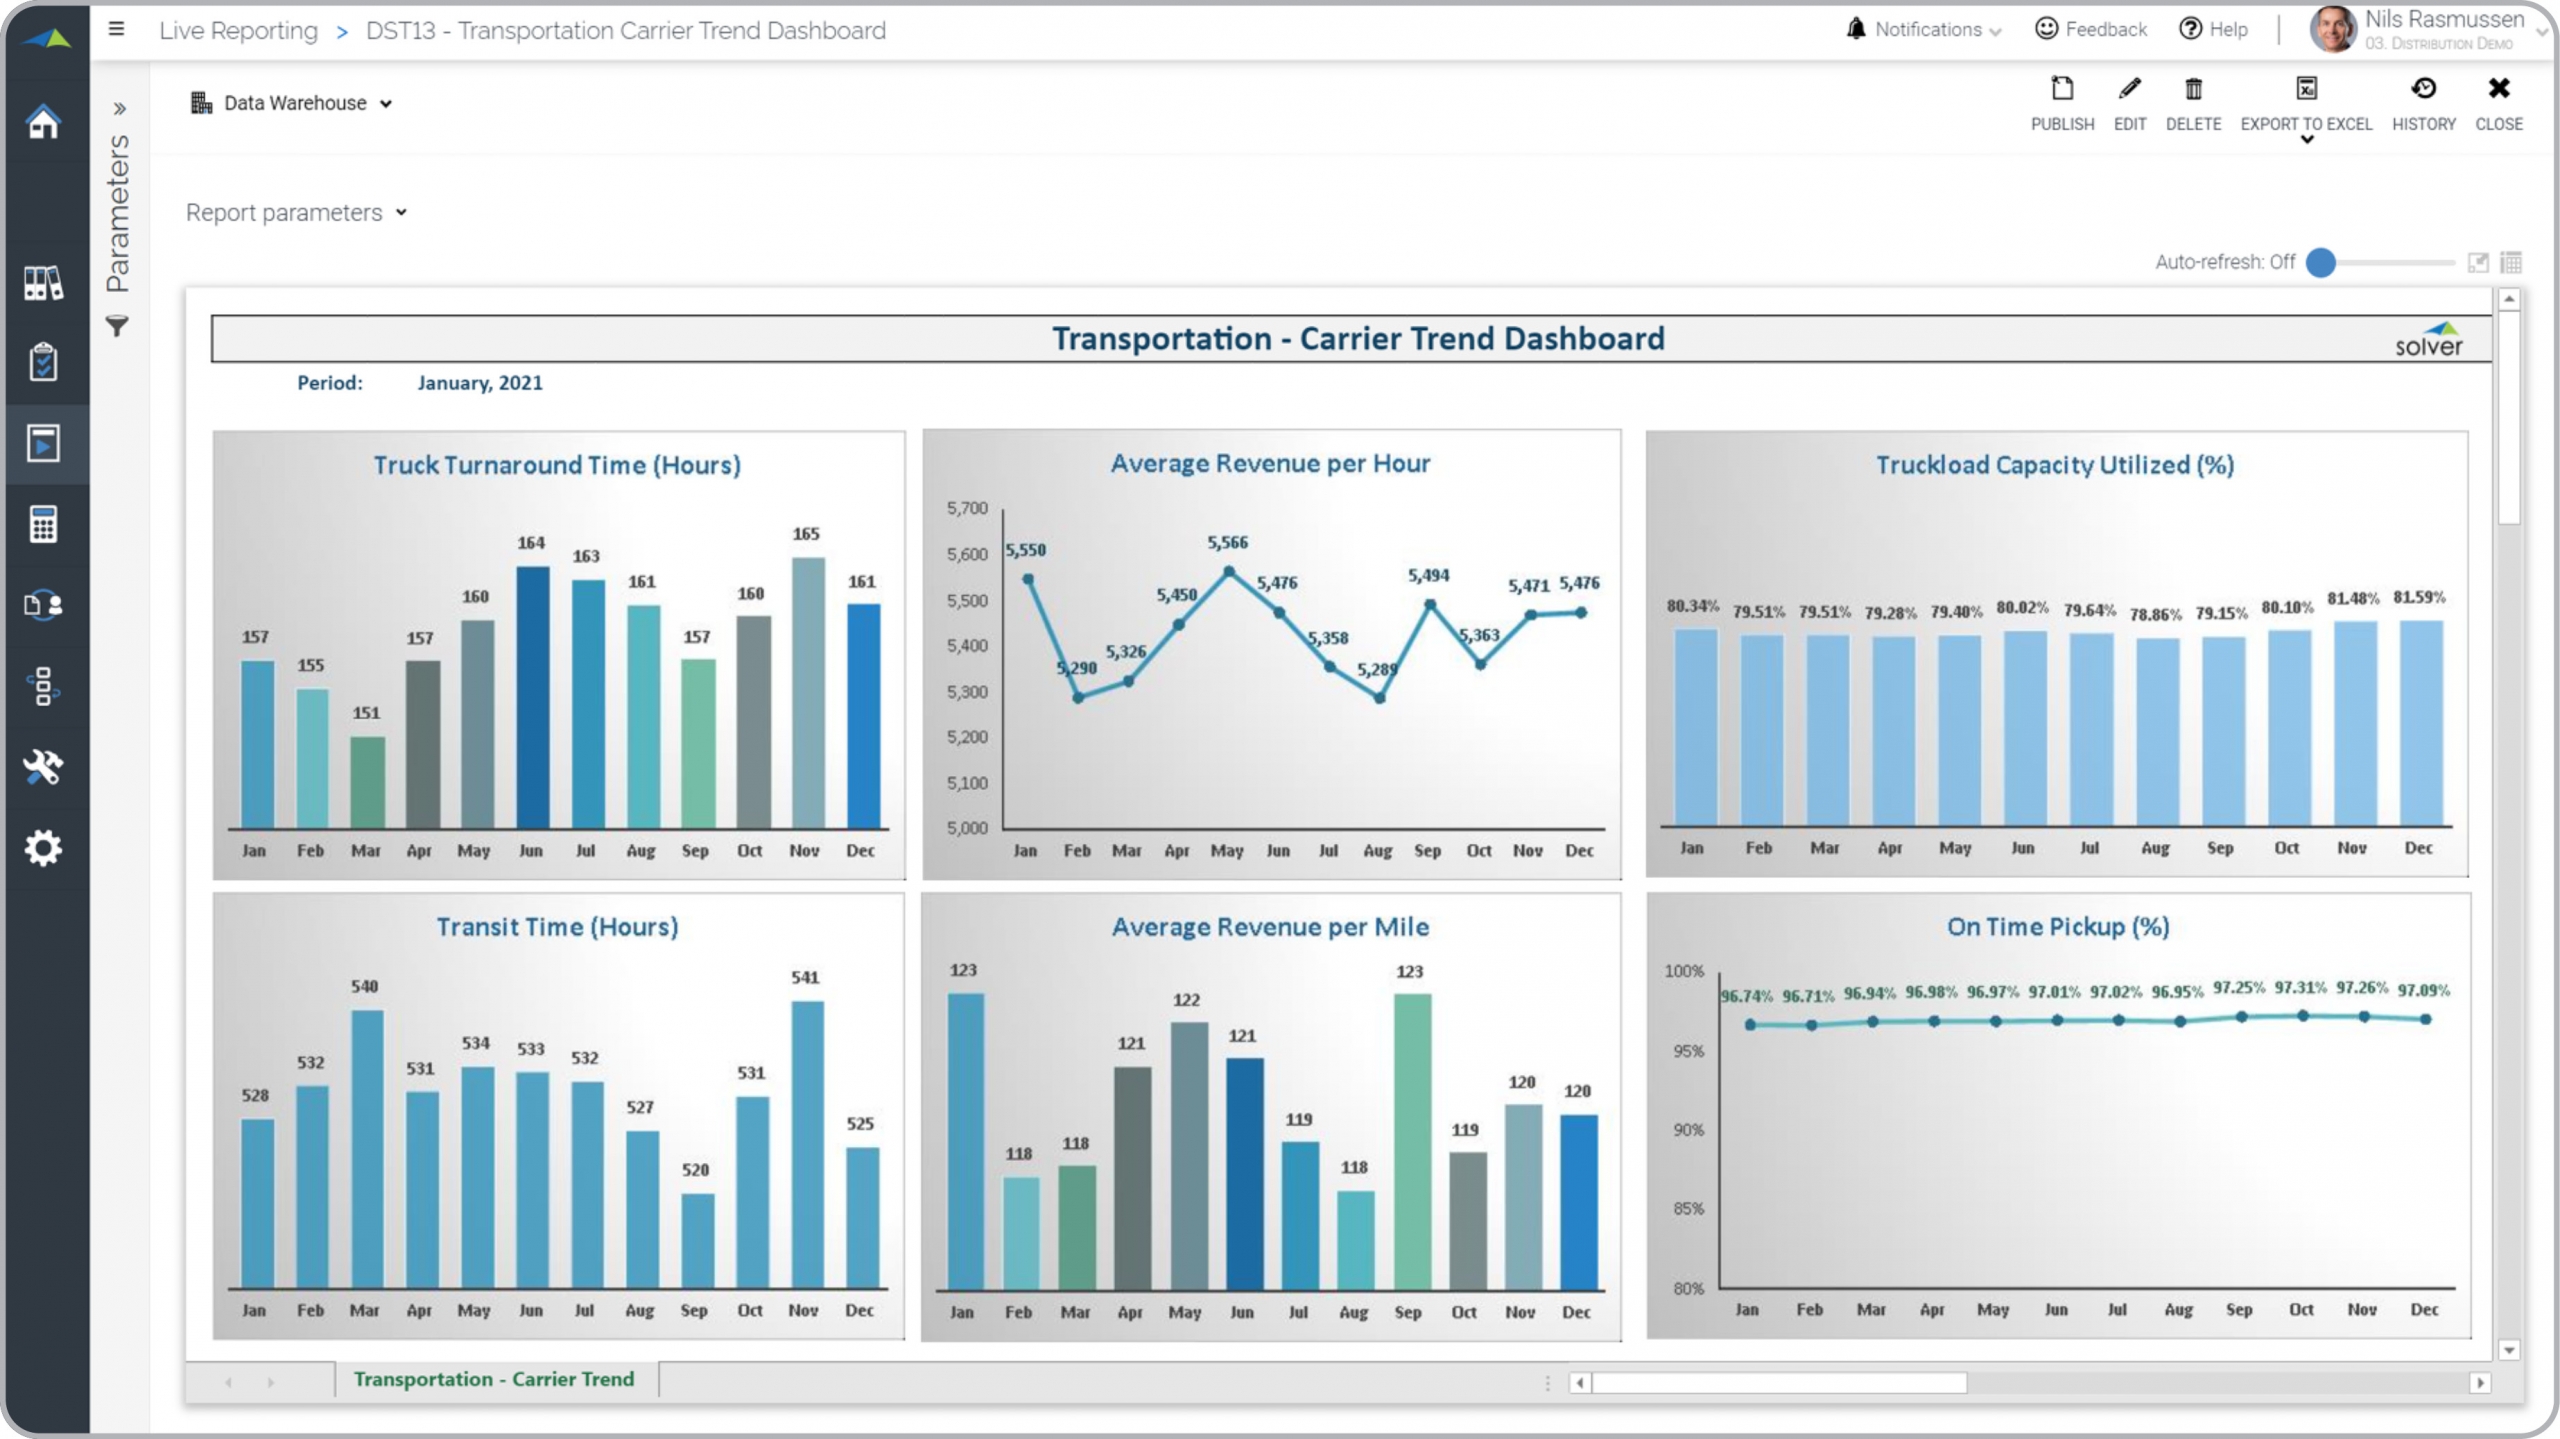This screenshot has height=1439, width=2560.
Task: Click the filter funnel icon
Action: coord(117,326)
